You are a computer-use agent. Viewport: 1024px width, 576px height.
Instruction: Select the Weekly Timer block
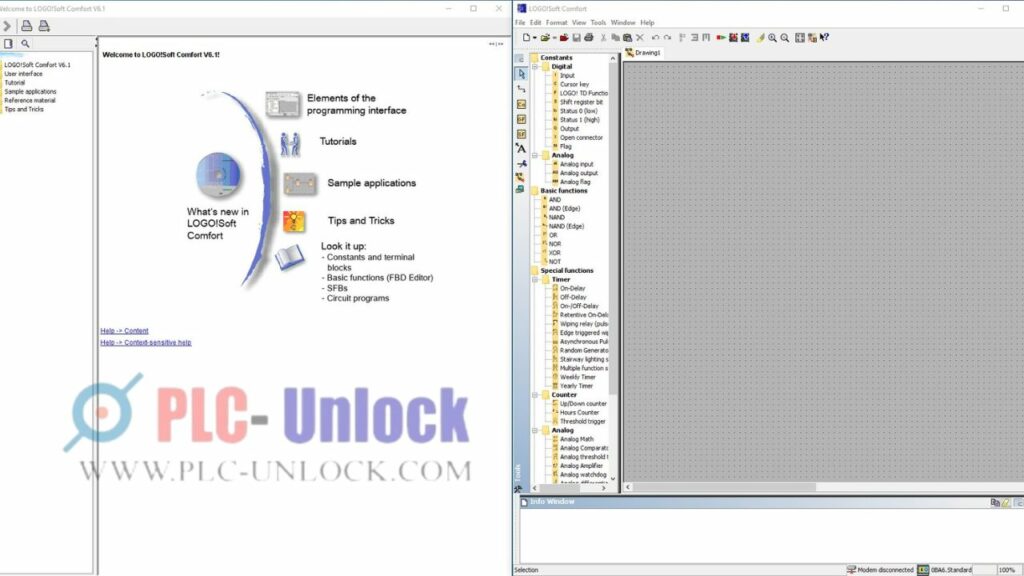(x=577, y=377)
